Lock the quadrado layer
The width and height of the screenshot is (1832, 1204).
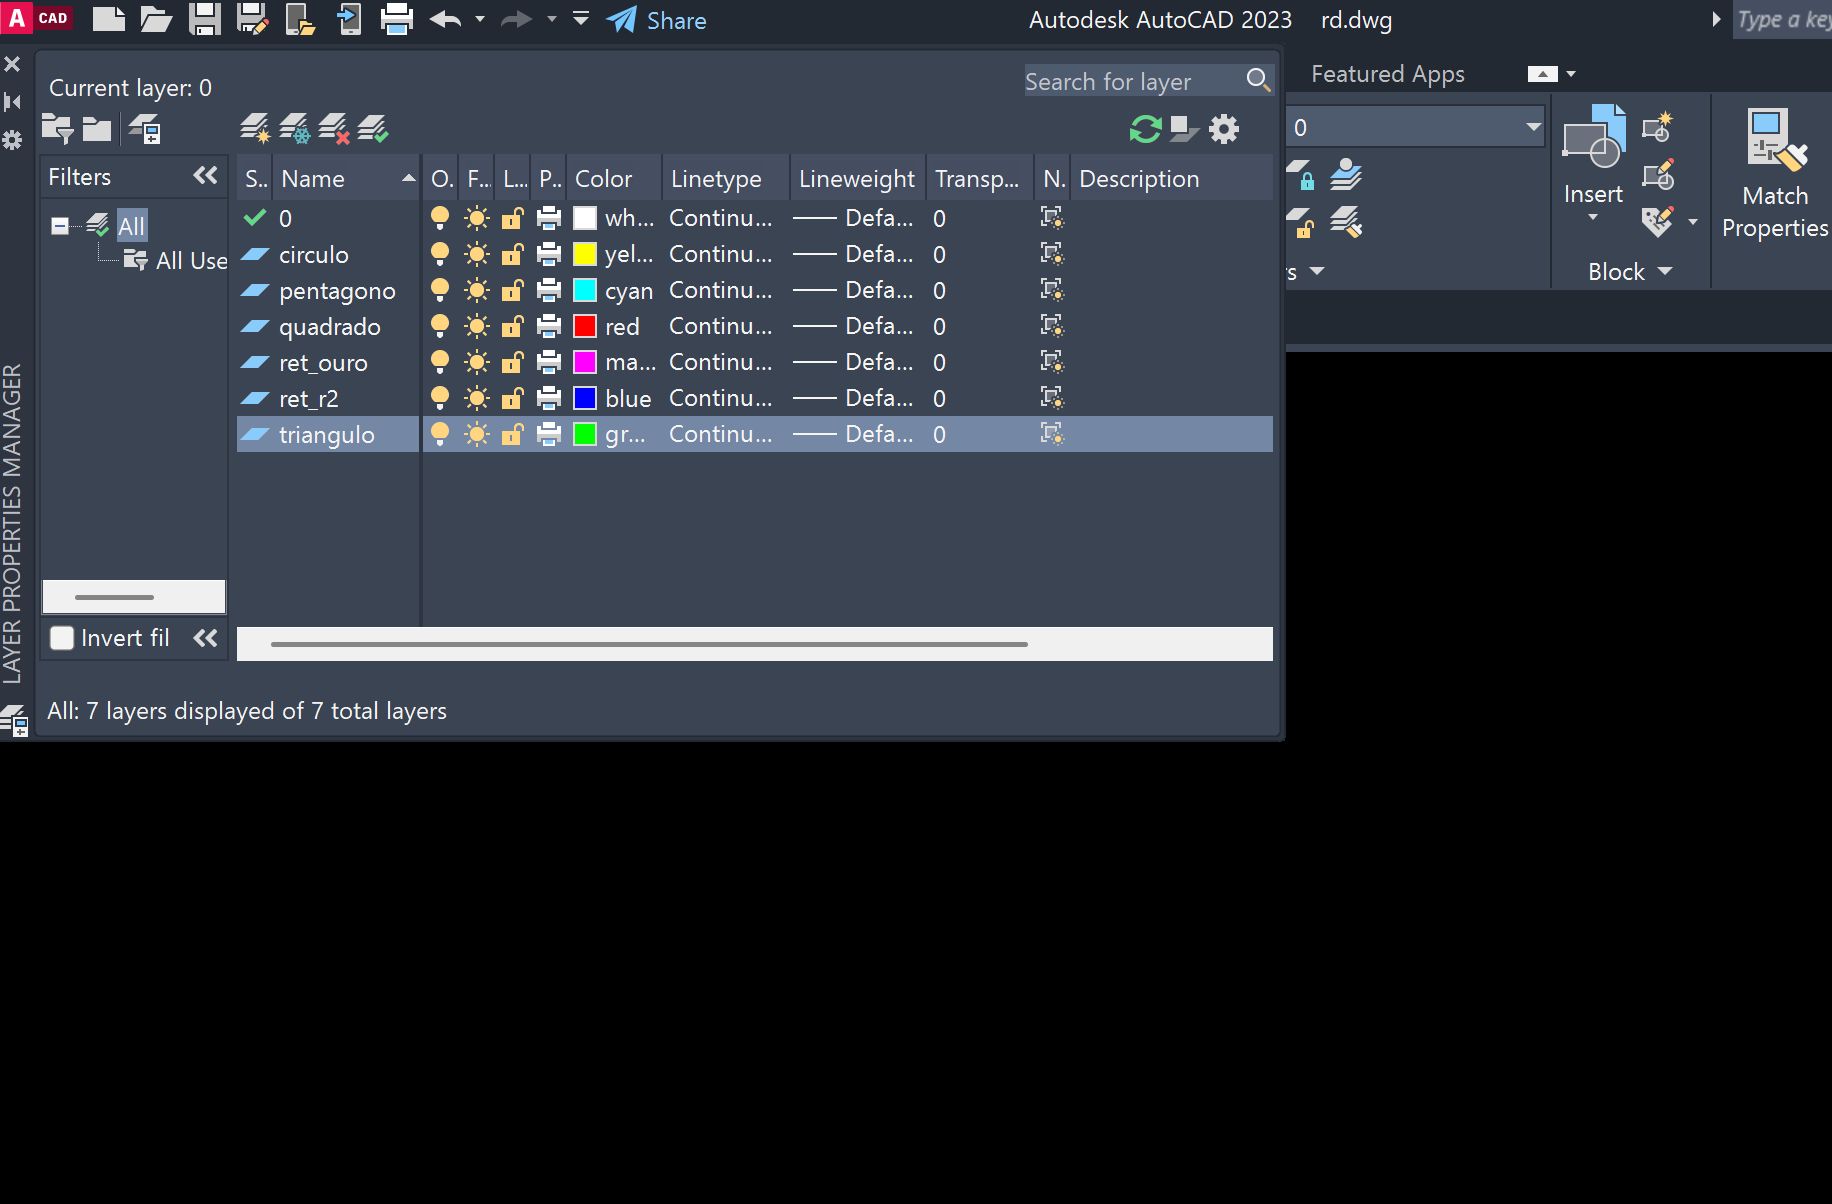(x=512, y=326)
